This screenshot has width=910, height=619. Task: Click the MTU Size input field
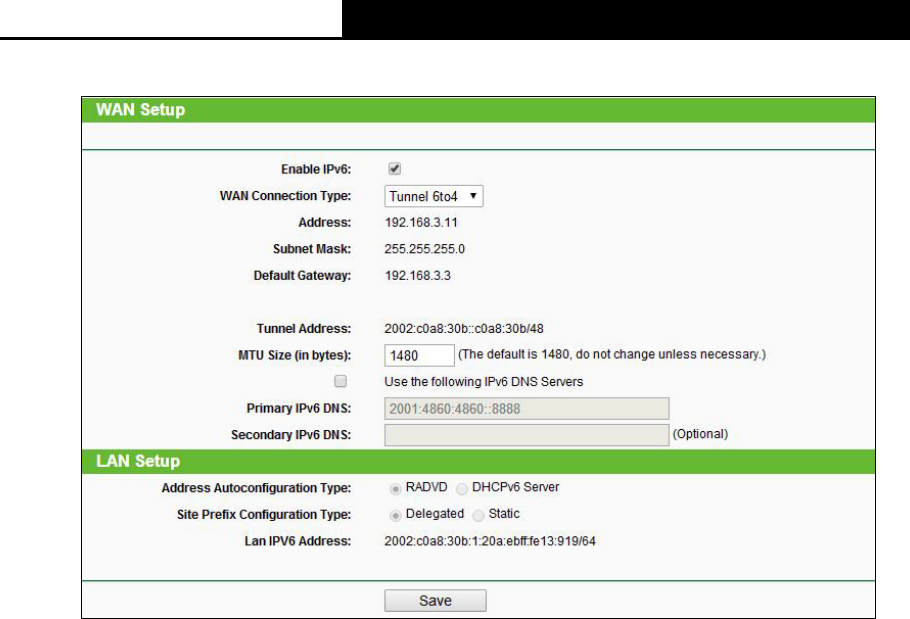(x=419, y=355)
